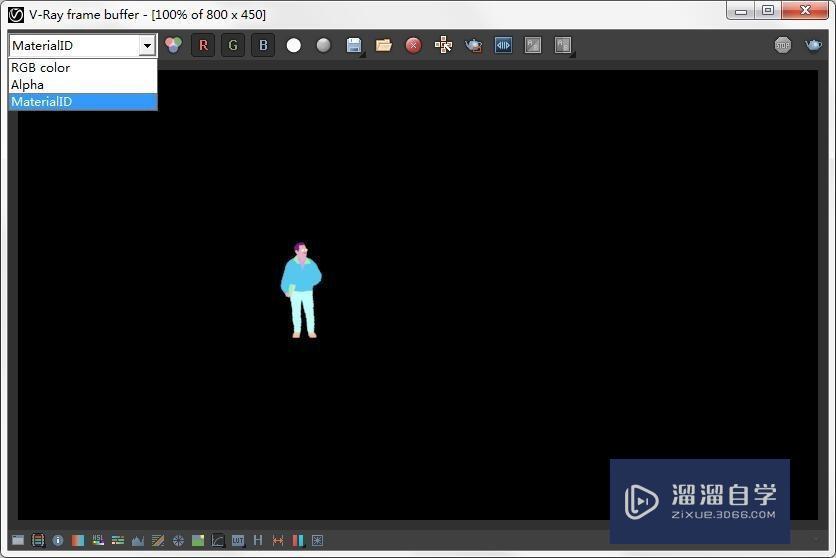The width and height of the screenshot is (836, 558).
Task: Switch to alpha channel white circle icon
Action: click(x=293, y=45)
